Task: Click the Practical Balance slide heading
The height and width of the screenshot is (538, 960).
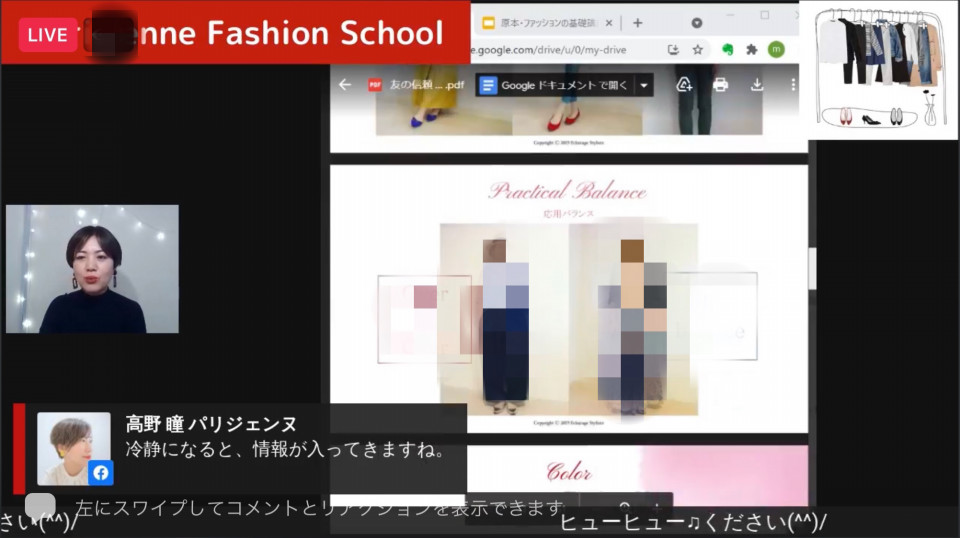Action: pyautogui.click(x=567, y=191)
